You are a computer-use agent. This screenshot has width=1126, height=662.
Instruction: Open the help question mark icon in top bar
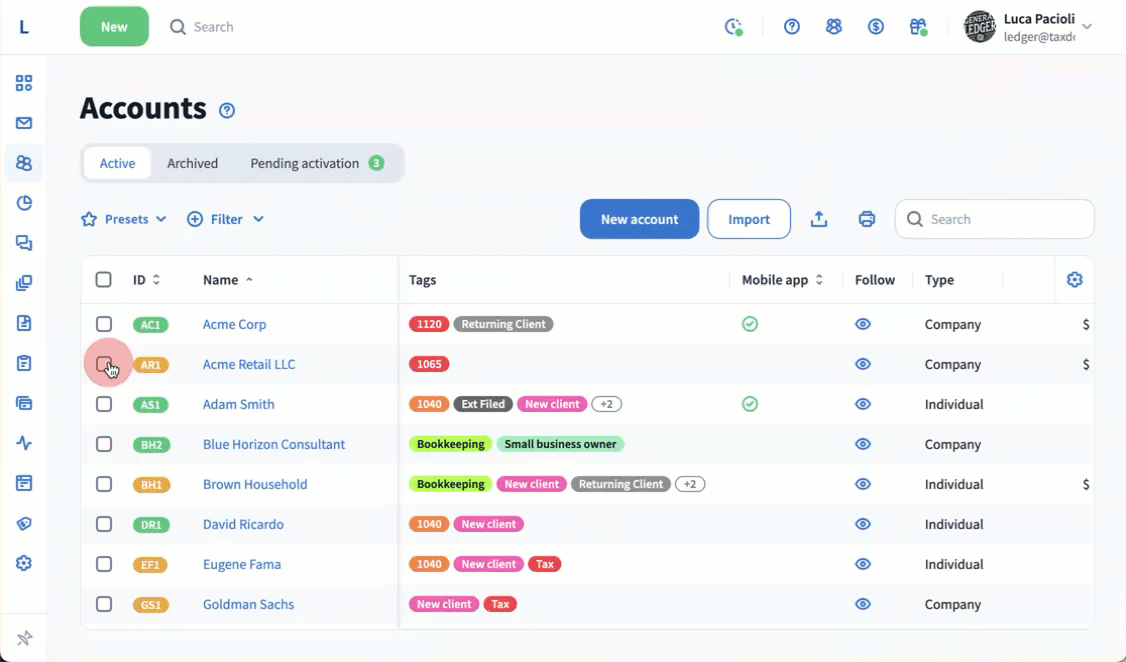(791, 27)
